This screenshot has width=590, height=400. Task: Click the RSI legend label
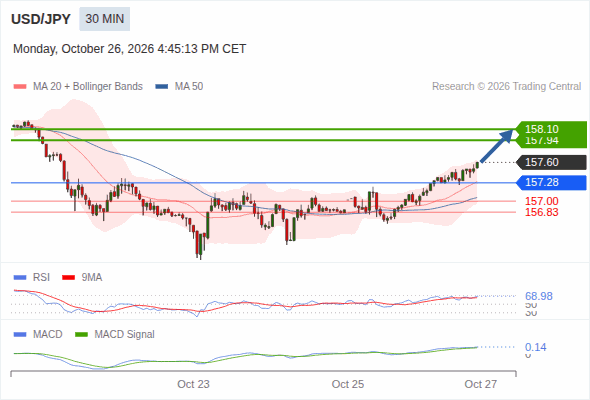41,278
